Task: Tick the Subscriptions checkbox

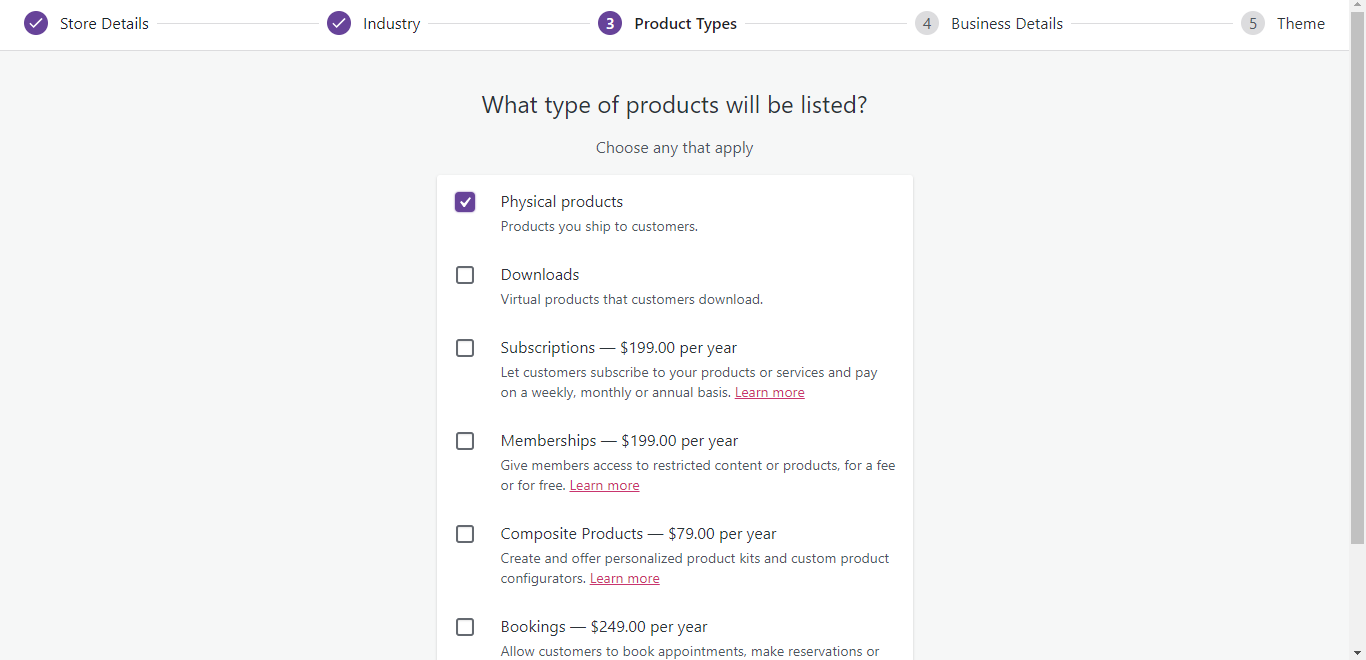Action: (x=465, y=348)
